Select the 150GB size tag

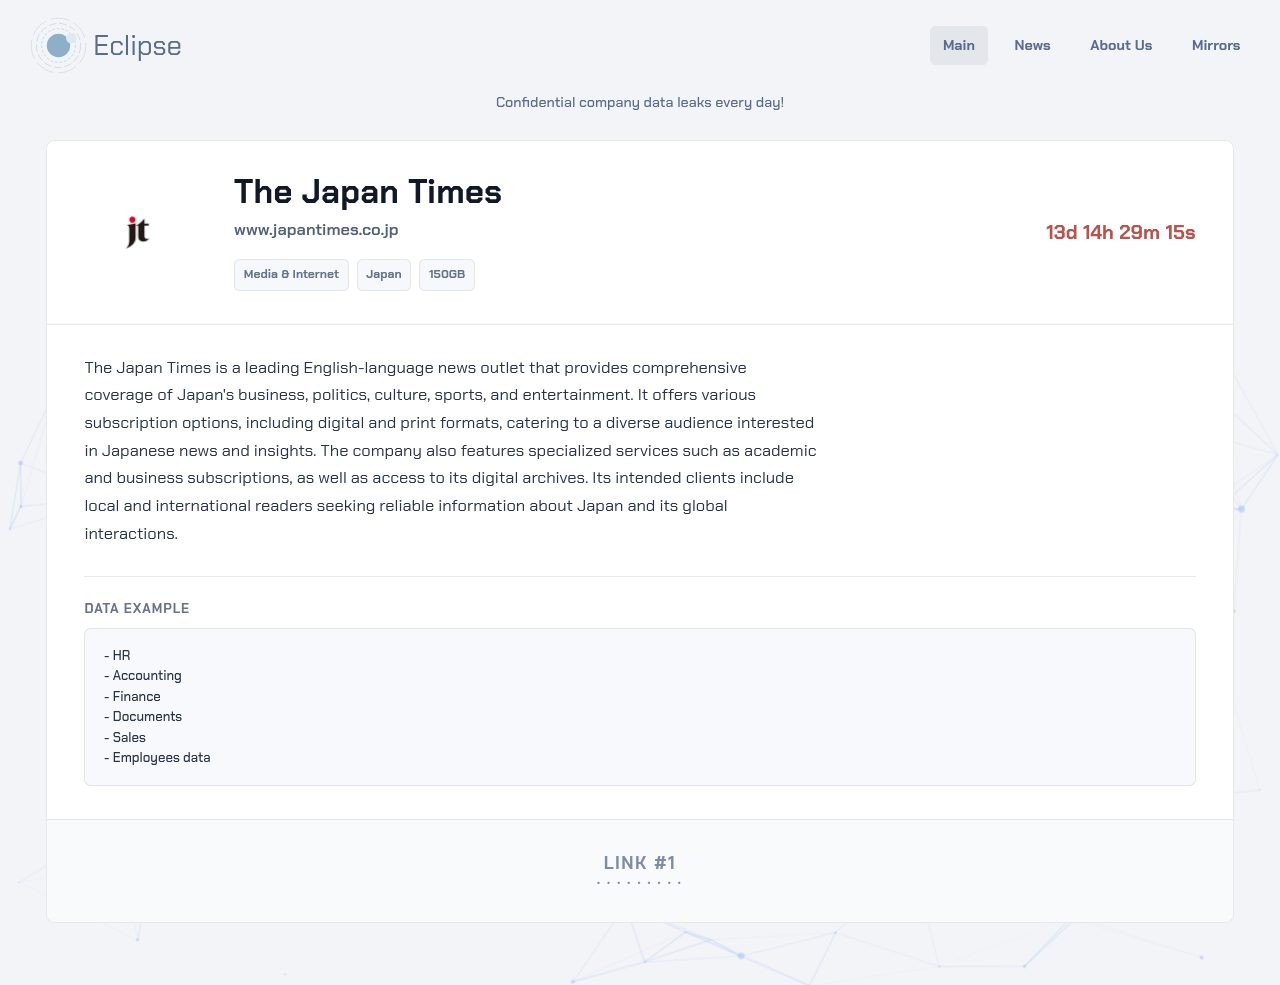[x=447, y=275]
